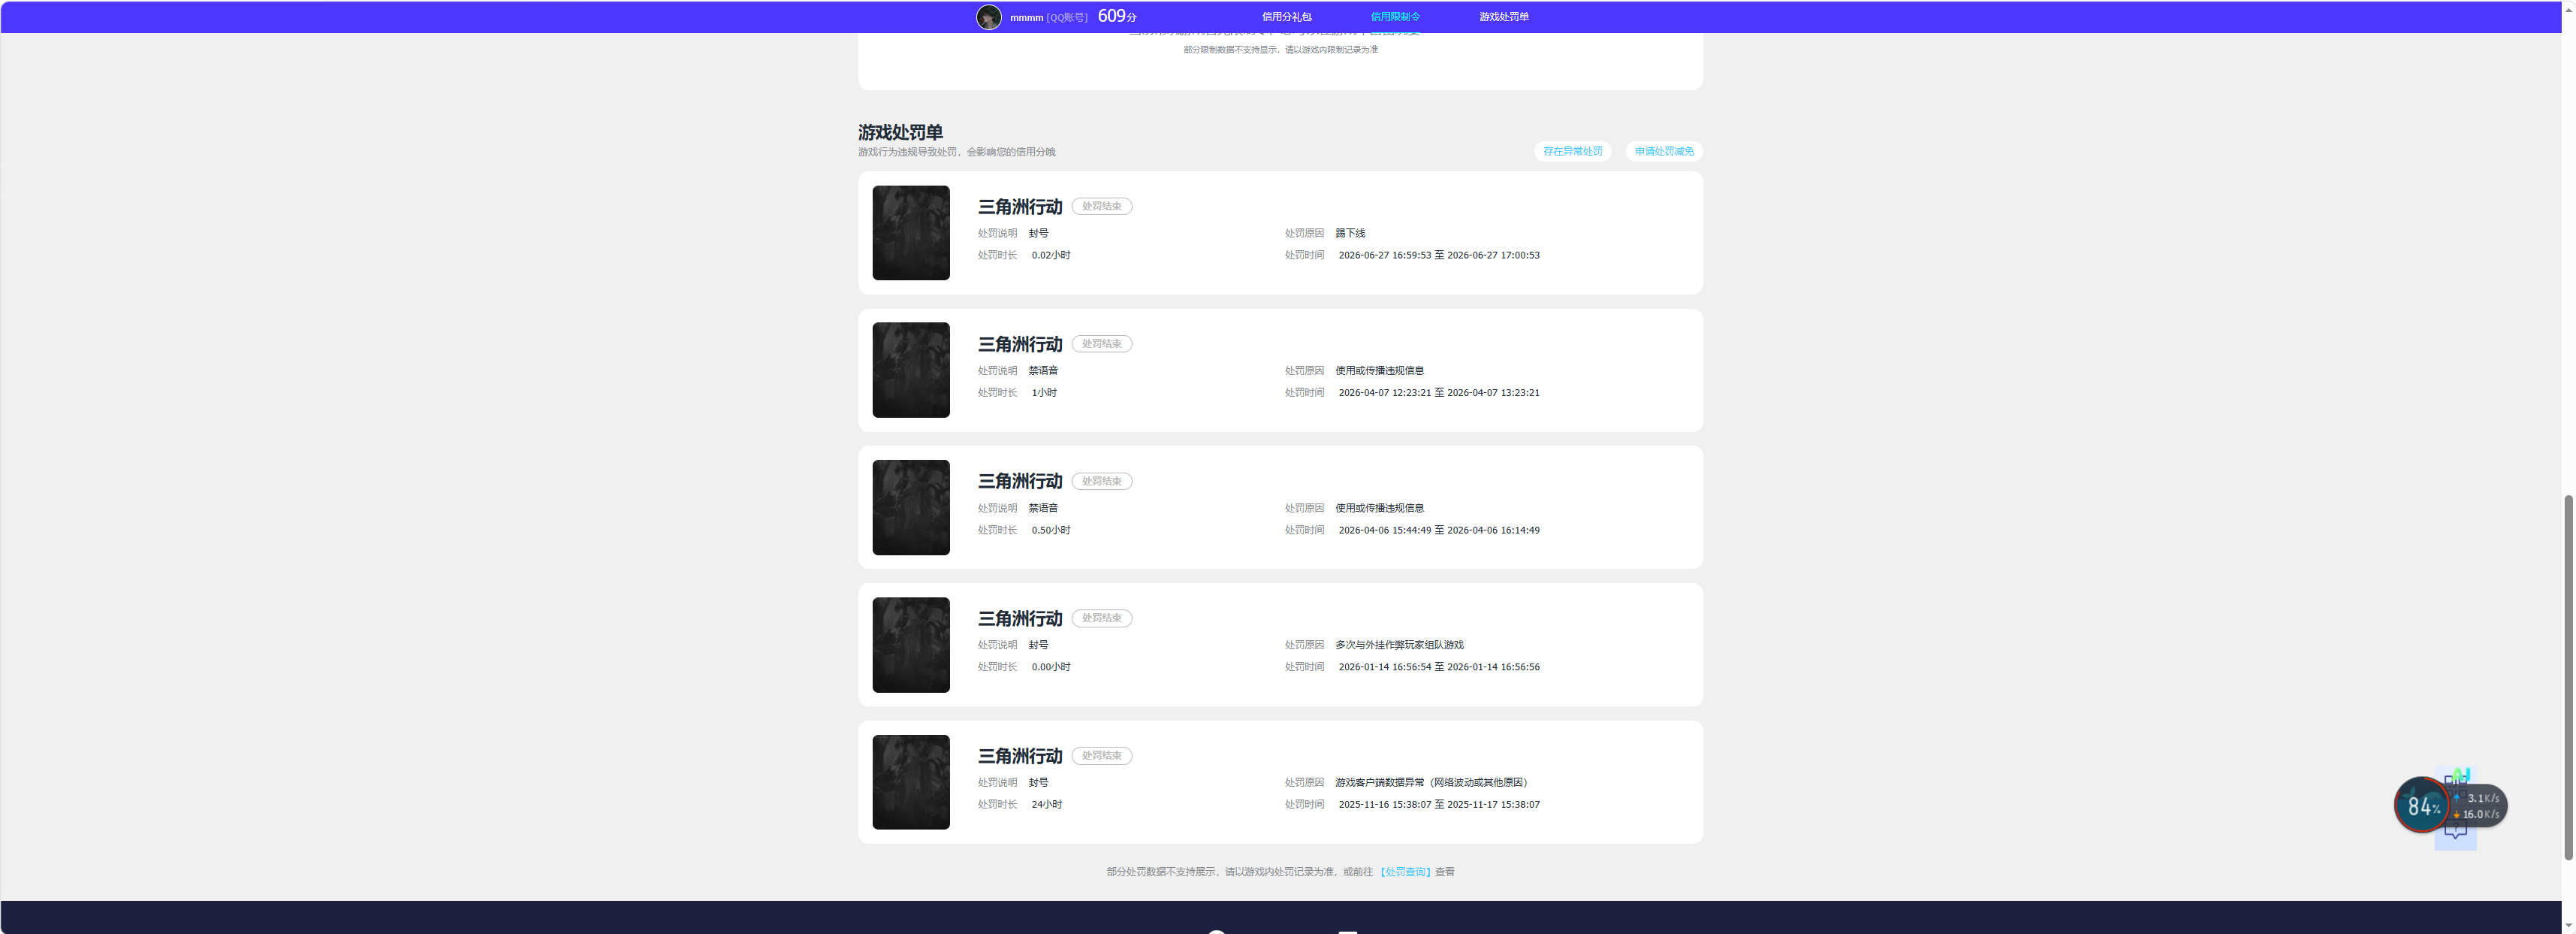Screen dimensions: 2576x934
Task: Click the 609分 credit score
Action: click(1117, 16)
